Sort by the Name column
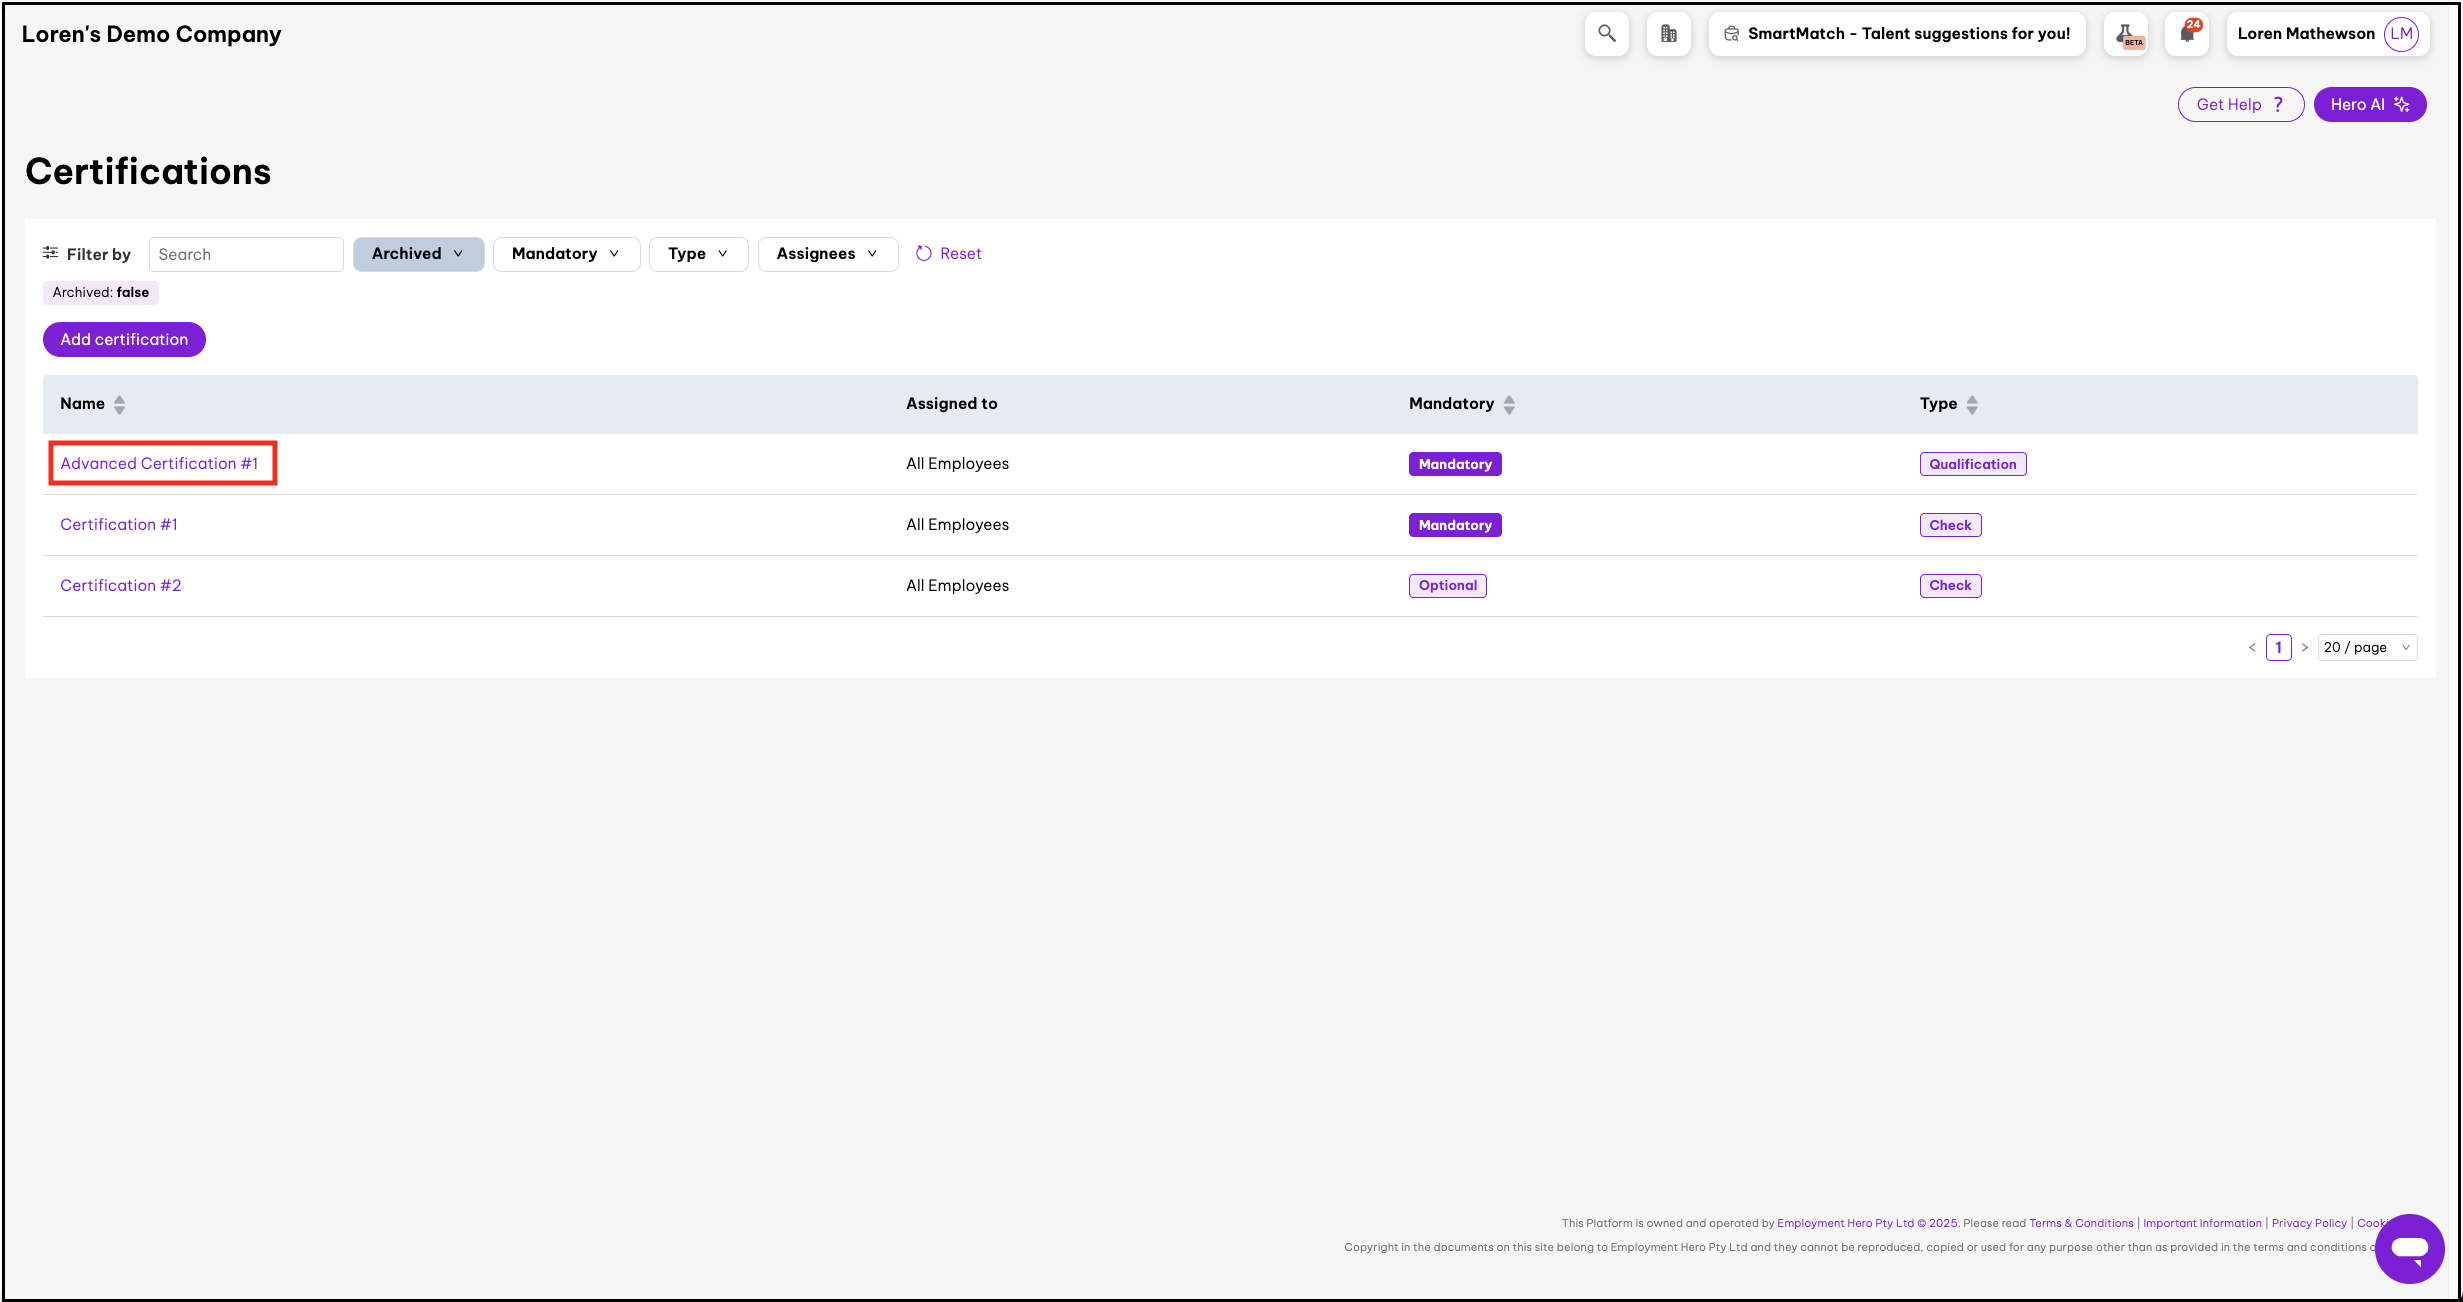The height and width of the screenshot is (1302, 2463). pos(119,404)
